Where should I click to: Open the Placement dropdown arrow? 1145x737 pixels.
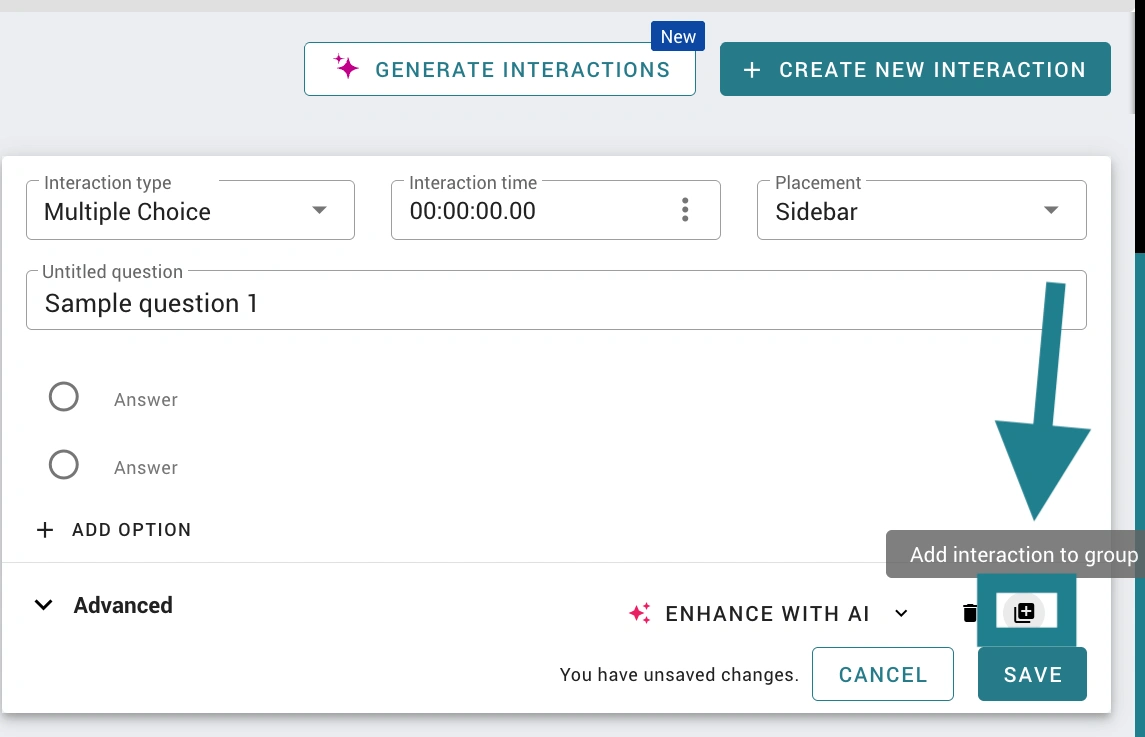tap(1051, 210)
